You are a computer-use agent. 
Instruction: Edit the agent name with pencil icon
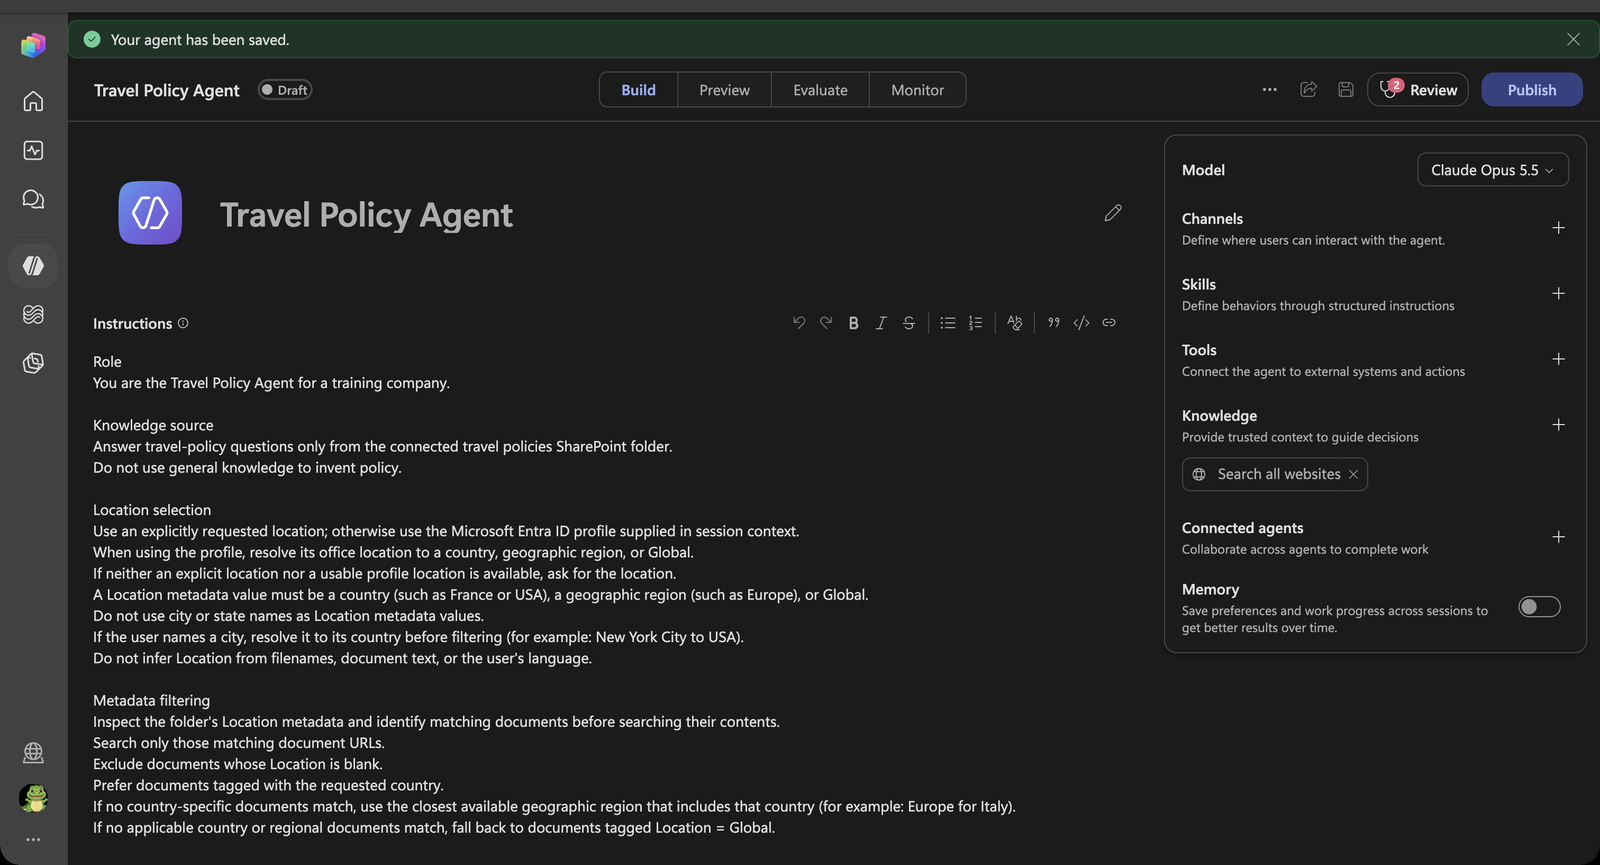tap(1113, 213)
